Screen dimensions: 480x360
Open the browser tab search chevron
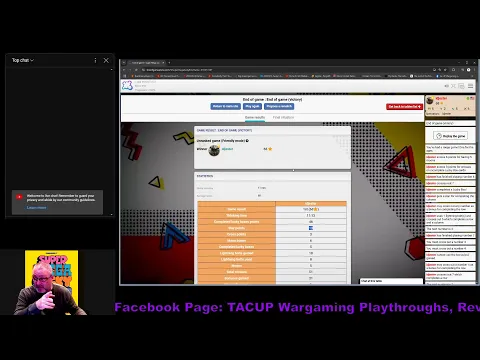click(x=124, y=63)
